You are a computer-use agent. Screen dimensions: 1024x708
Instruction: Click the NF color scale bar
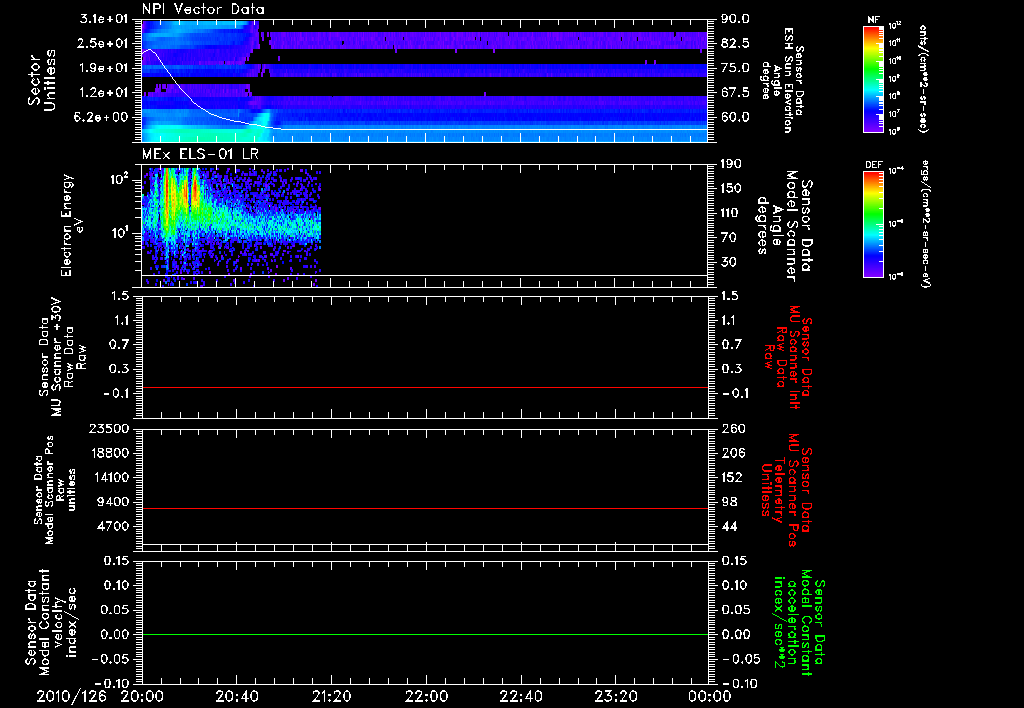pos(874,79)
